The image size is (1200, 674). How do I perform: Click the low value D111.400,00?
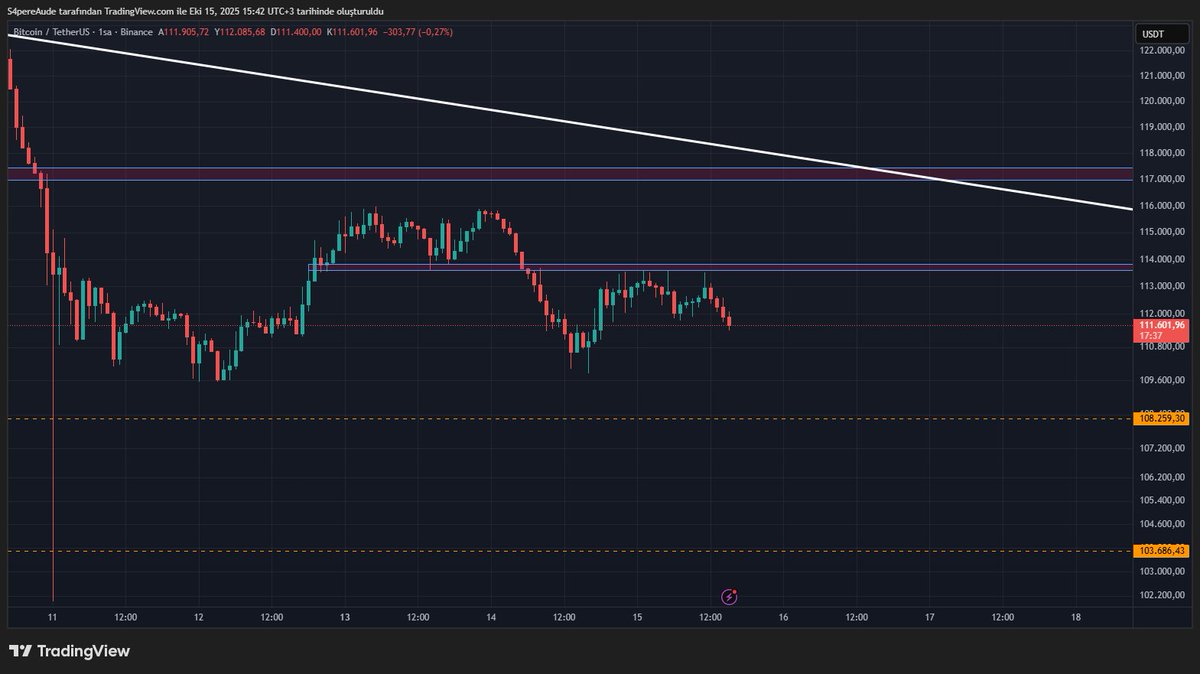click(295, 32)
